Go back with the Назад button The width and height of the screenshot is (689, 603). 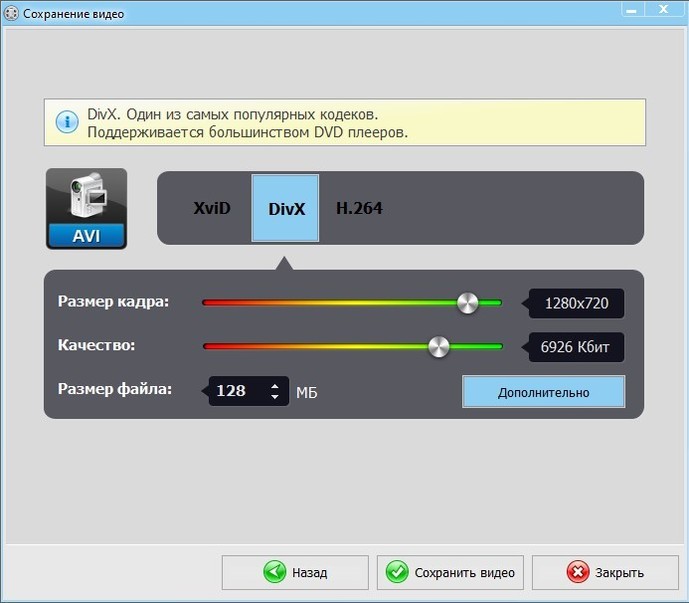tap(295, 572)
